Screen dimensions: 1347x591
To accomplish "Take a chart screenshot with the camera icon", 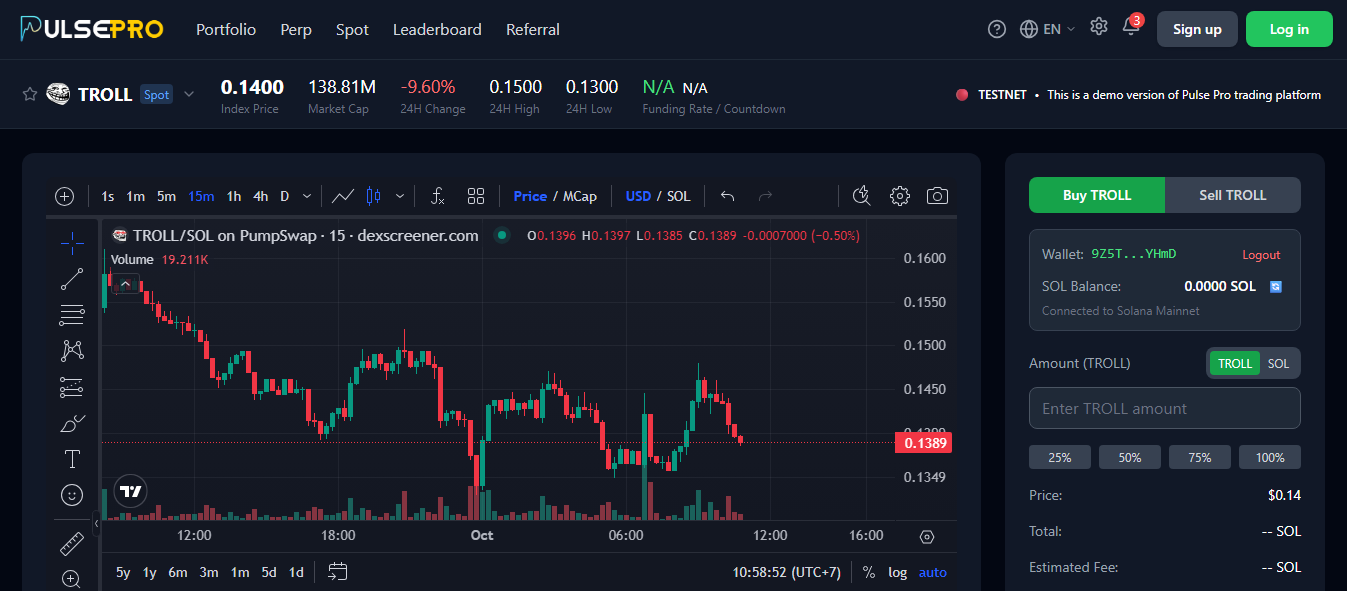I will [x=937, y=196].
